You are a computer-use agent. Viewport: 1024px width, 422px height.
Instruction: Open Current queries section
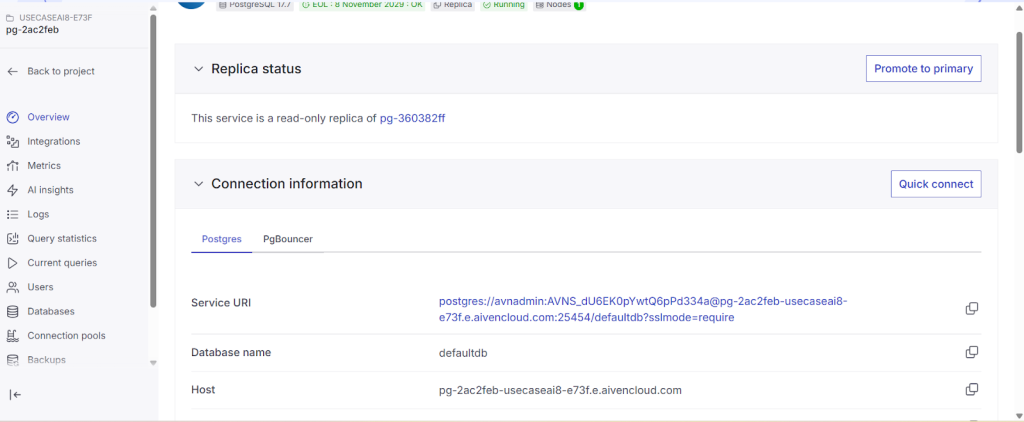click(61, 263)
